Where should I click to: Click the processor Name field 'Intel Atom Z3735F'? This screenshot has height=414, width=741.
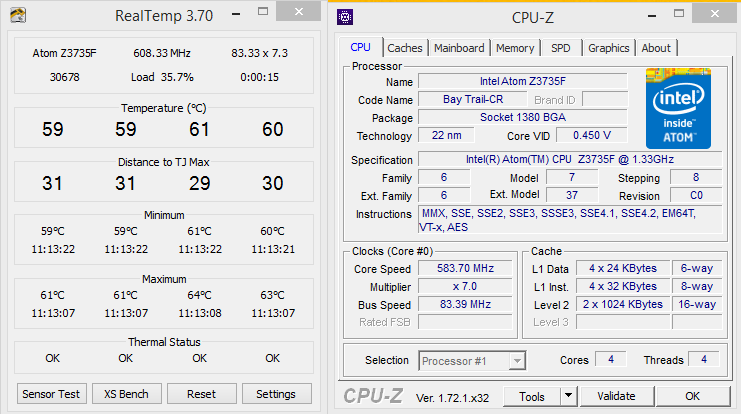(523, 81)
